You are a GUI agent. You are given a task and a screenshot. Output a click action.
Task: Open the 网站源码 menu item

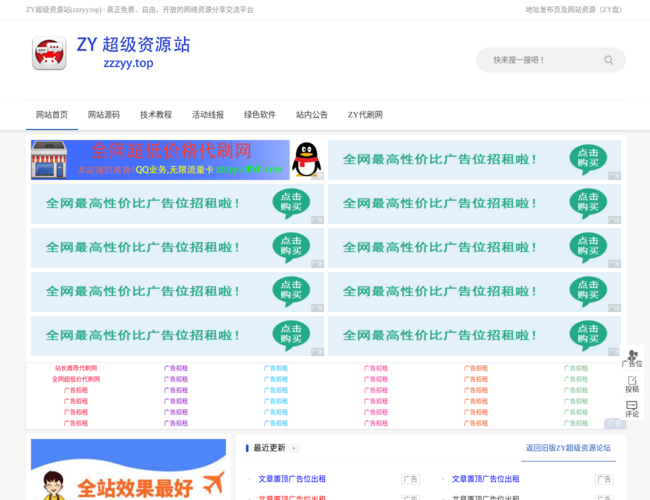tap(104, 115)
